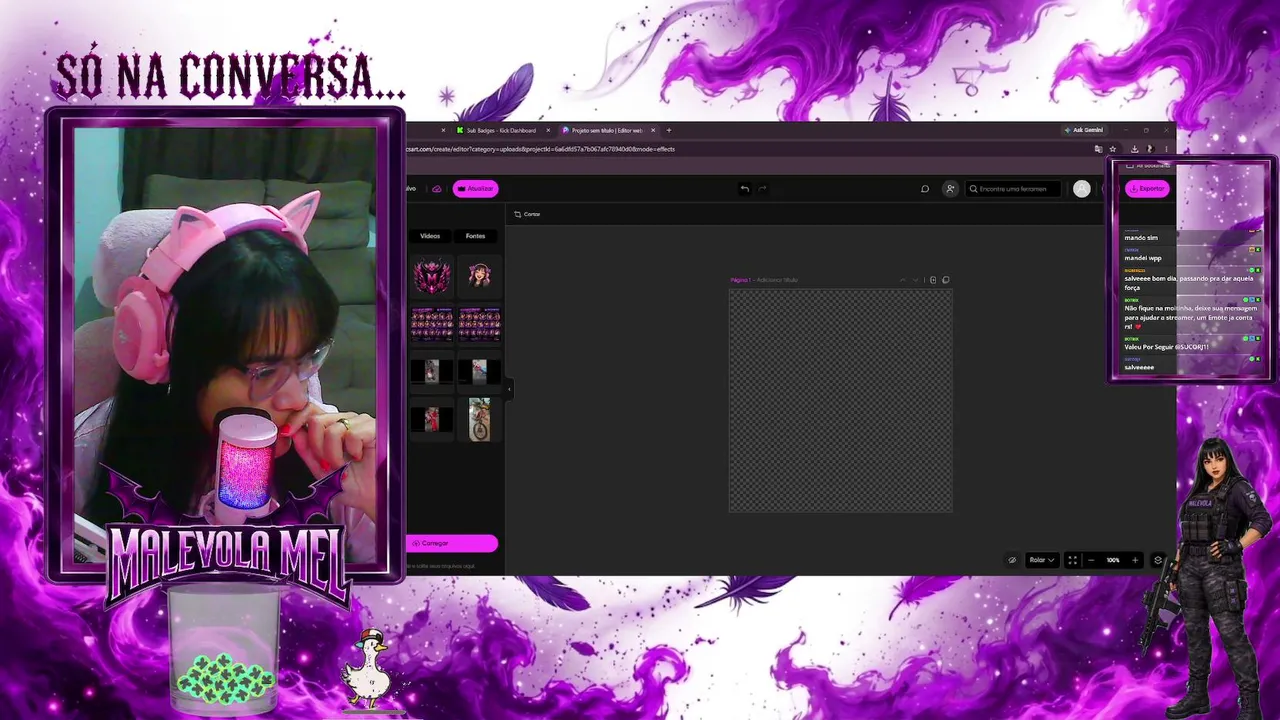1280x720 pixels.
Task: Select the M winged logo thumbnail
Action: pyautogui.click(x=432, y=275)
